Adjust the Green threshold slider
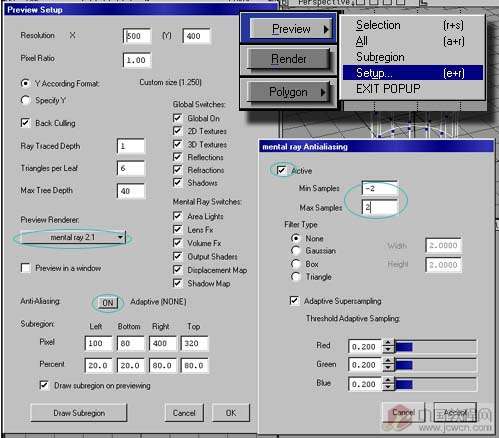The image size is (499, 438). pos(436,365)
